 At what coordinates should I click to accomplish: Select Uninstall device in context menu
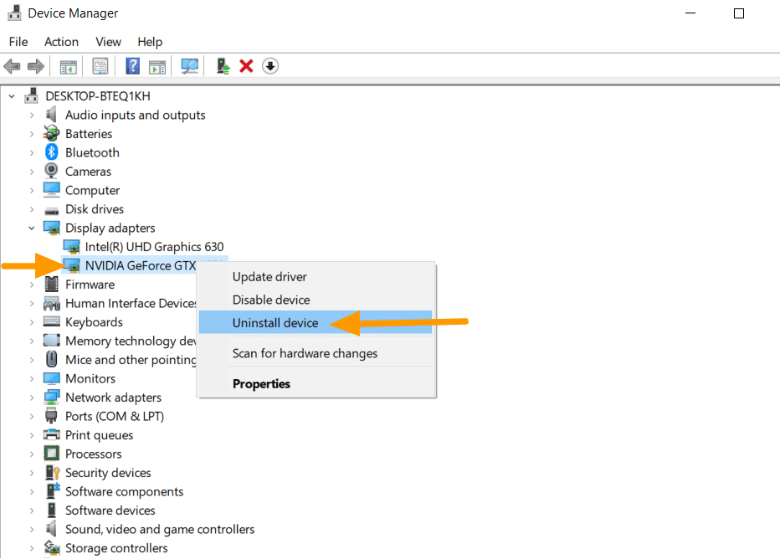click(x=315, y=323)
